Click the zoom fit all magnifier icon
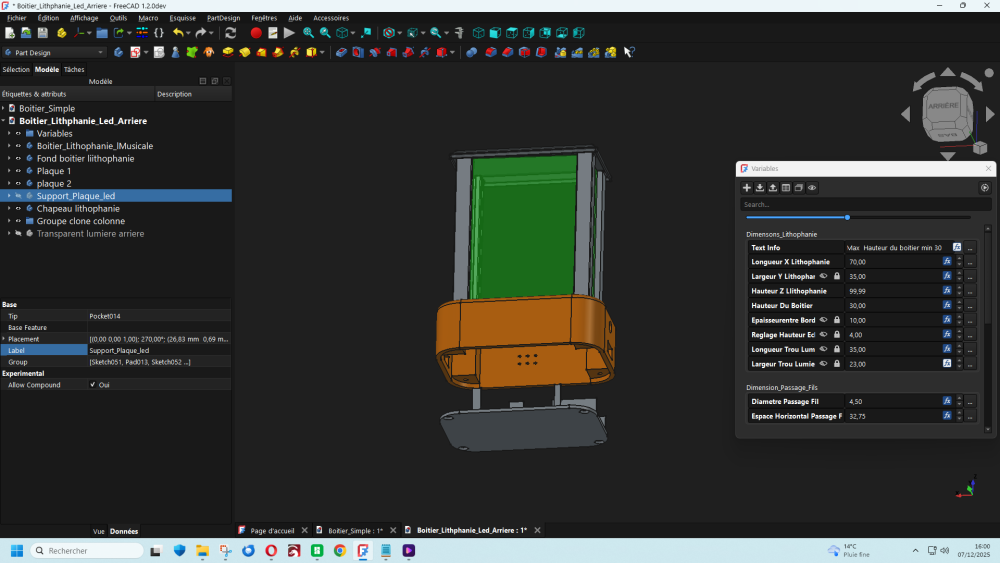This screenshot has width=1000, height=563. click(x=308, y=33)
